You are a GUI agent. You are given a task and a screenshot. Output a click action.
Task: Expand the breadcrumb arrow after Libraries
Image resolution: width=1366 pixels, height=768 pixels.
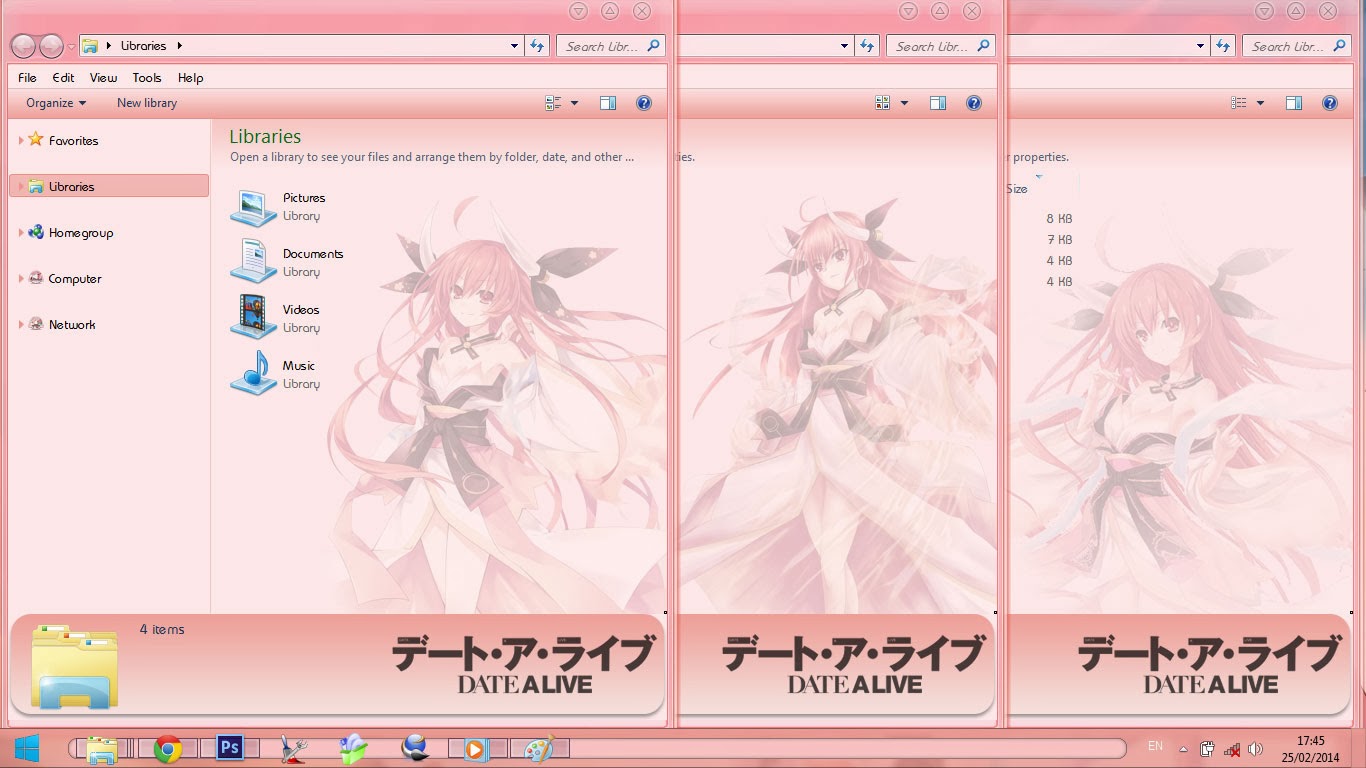(x=179, y=46)
